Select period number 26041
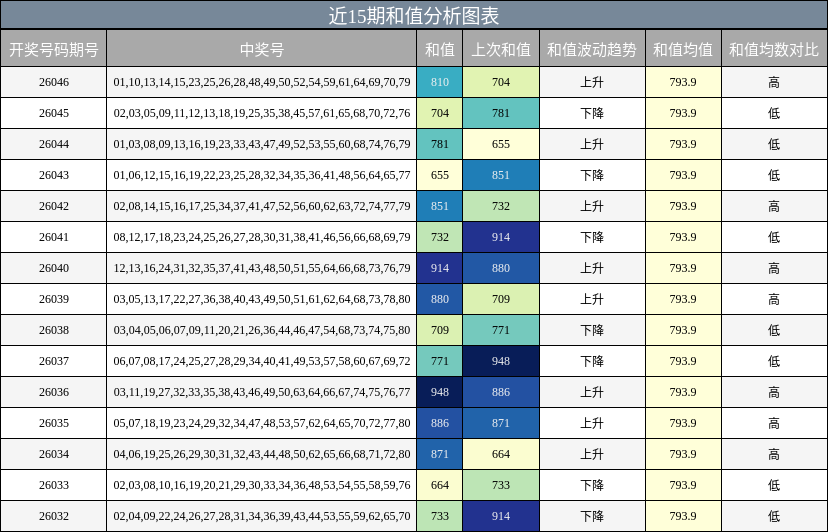This screenshot has height=532, width=828. (x=54, y=237)
